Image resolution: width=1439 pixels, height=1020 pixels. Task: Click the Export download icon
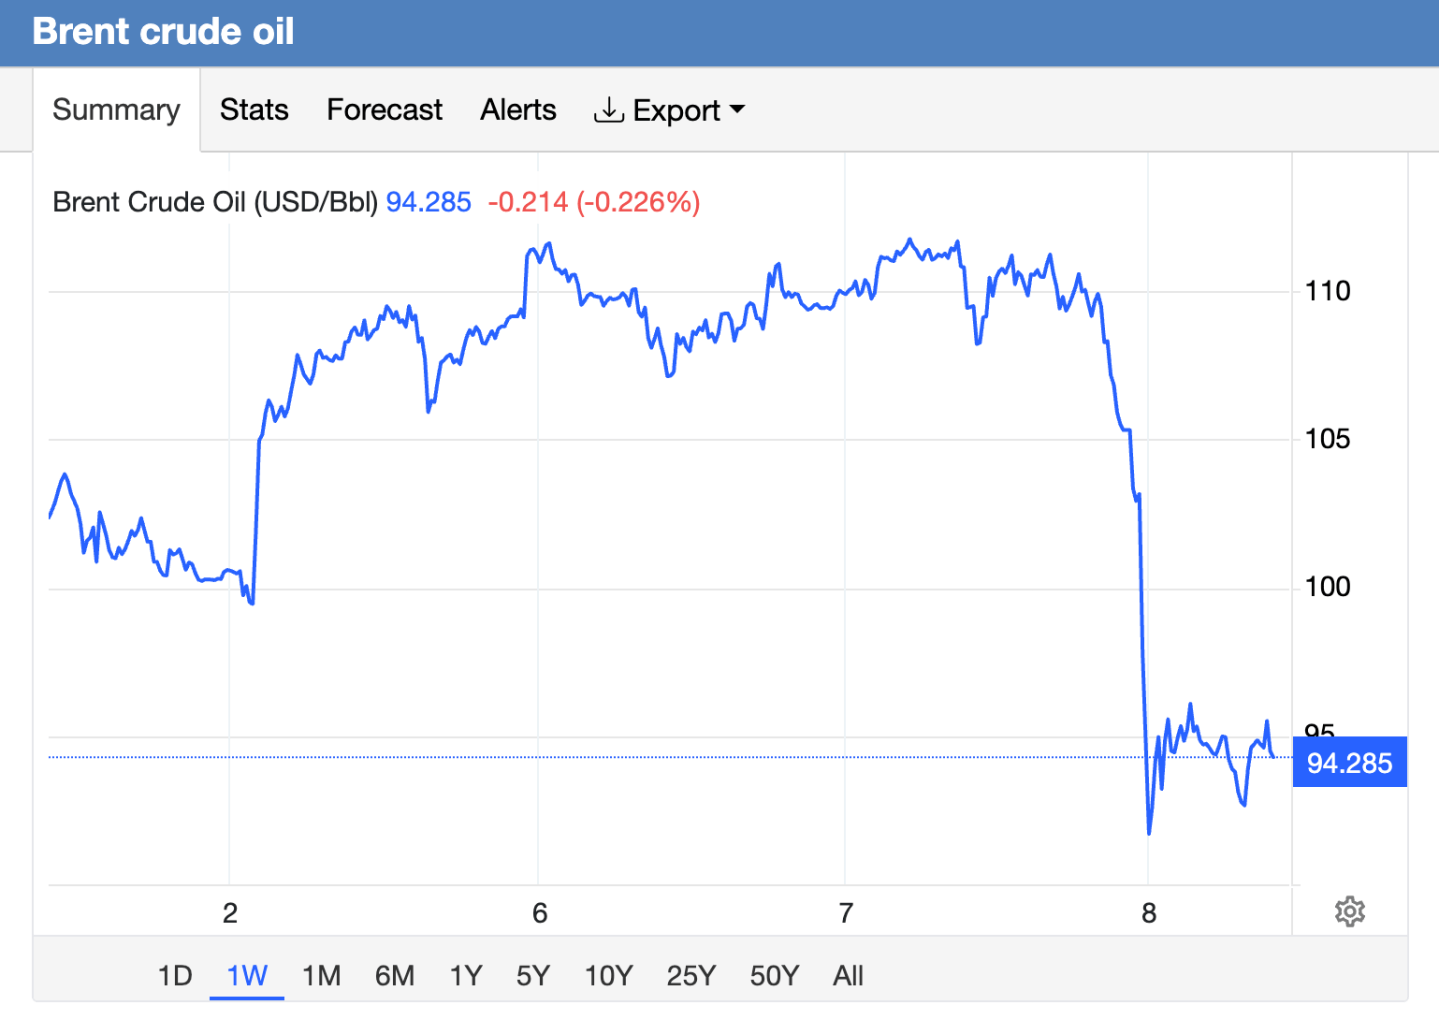[x=608, y=110]
